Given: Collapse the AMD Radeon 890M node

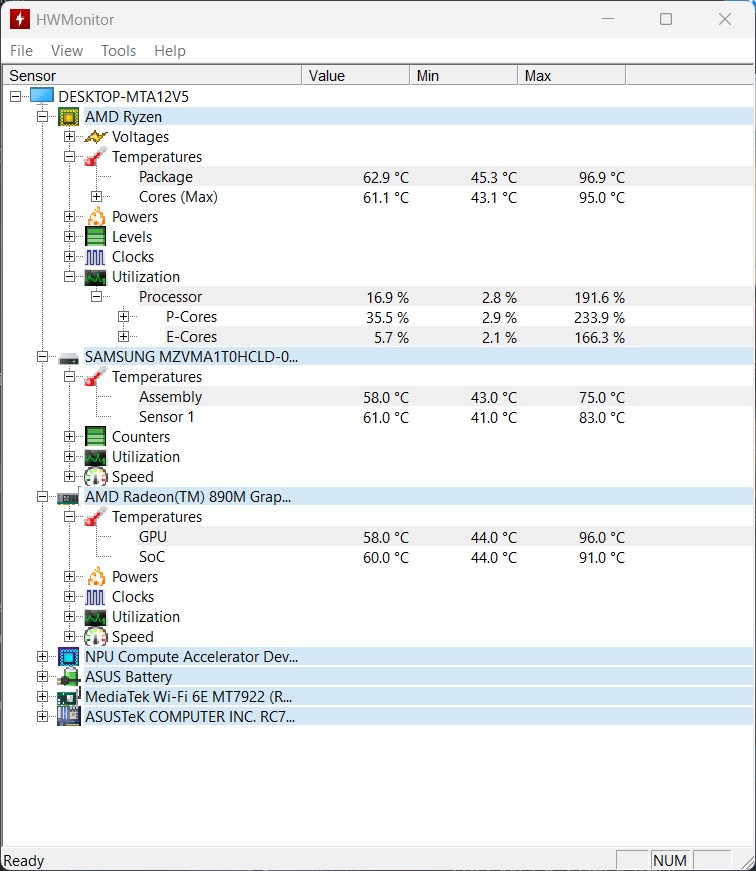Looking at the screenshot, I should coord(42,497).
